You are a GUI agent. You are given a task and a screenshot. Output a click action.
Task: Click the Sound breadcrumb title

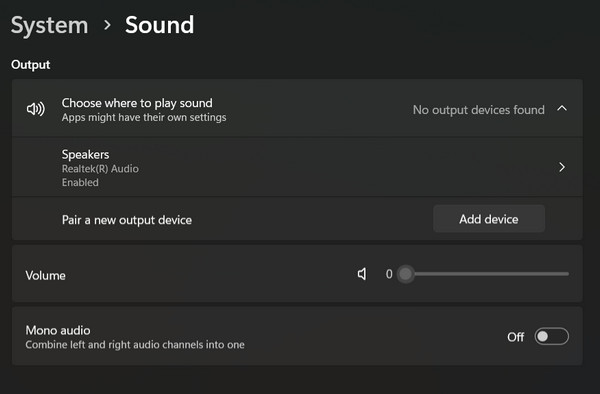(160, 25)
